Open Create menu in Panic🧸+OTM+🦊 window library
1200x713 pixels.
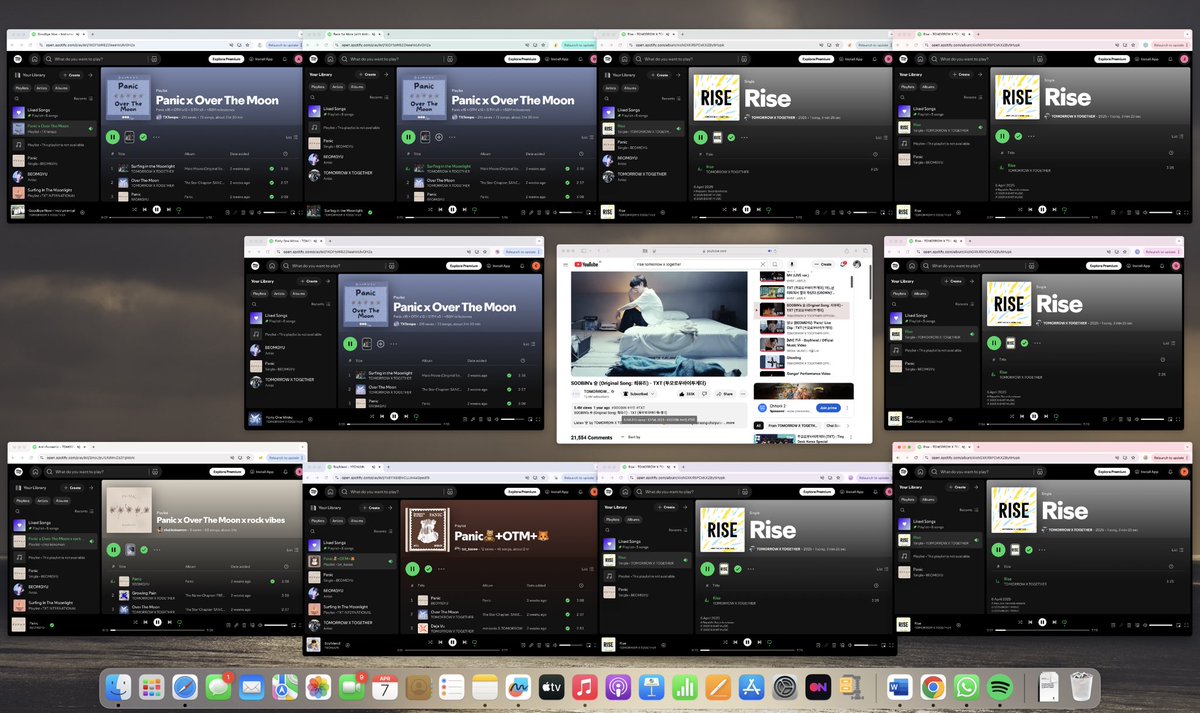[371, 508]
